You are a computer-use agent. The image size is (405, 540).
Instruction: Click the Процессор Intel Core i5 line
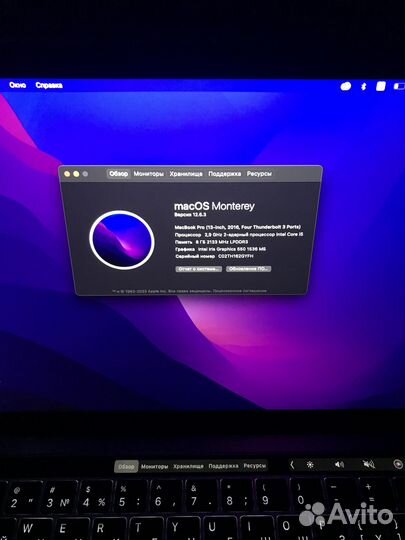[239, 235]
